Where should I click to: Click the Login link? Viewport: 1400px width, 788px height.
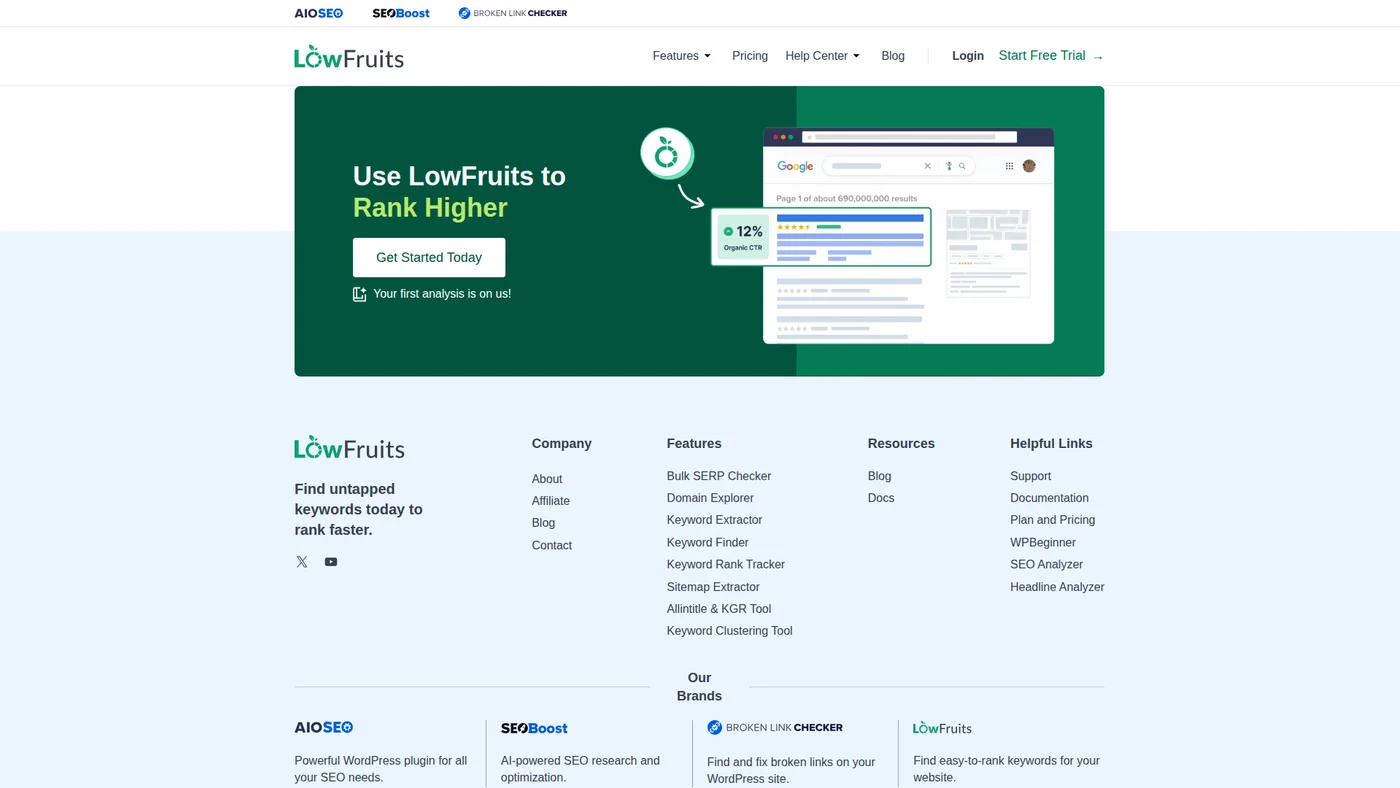[x=968, y=56]
